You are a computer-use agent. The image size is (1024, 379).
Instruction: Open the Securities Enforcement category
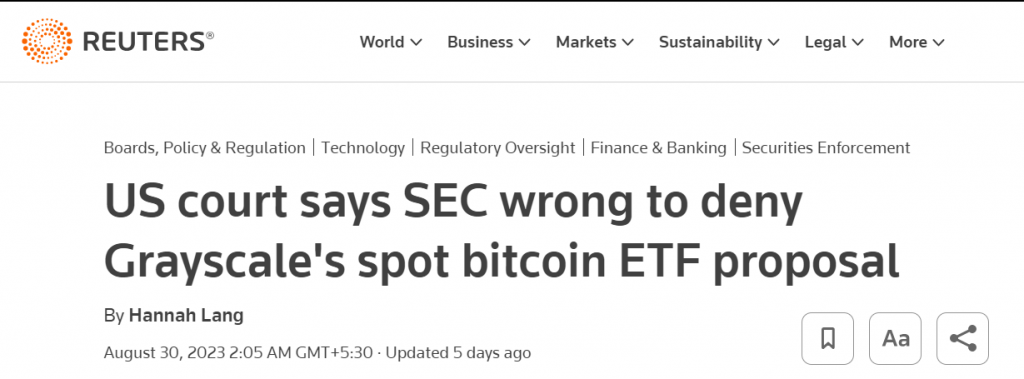826,148
